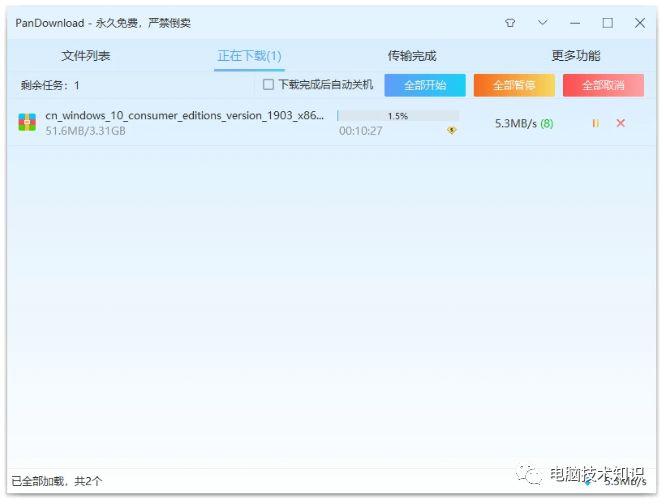Click the 5.3MB/s speed in the download row
The height and width of the screenshot is (504, 666).
(516, 124)
